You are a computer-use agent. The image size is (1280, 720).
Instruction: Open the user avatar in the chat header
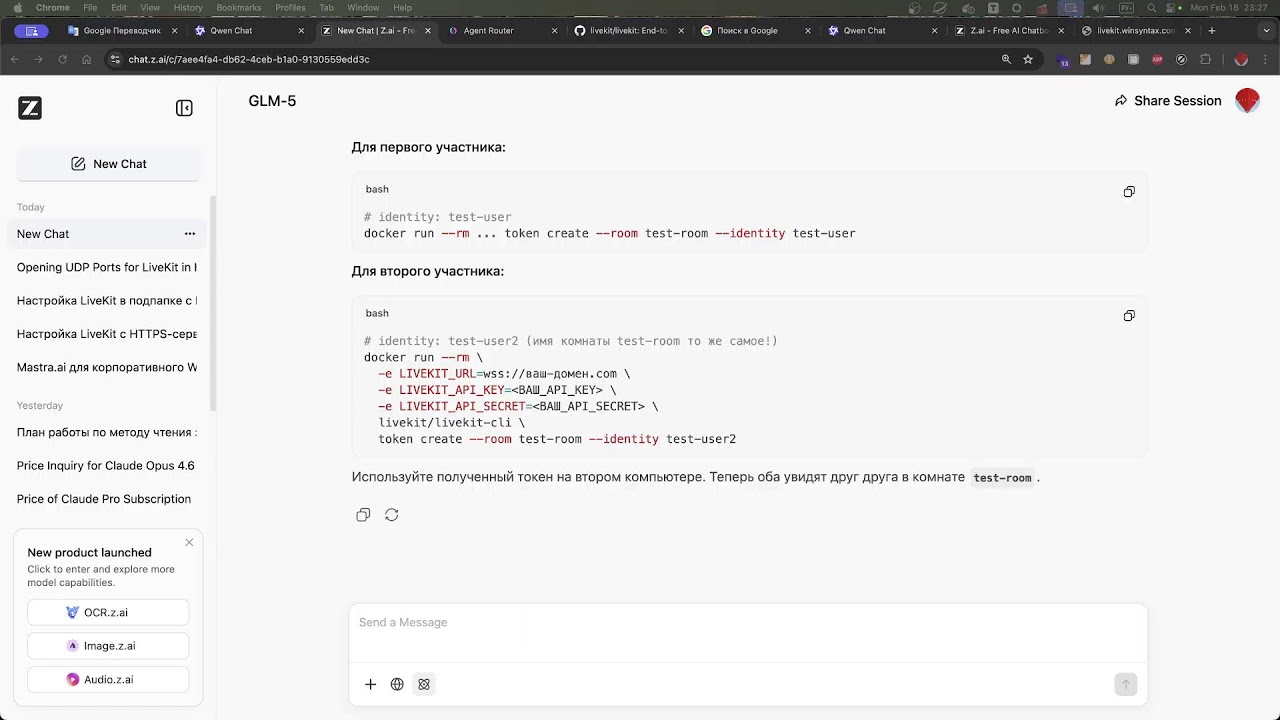[1247, 100]
